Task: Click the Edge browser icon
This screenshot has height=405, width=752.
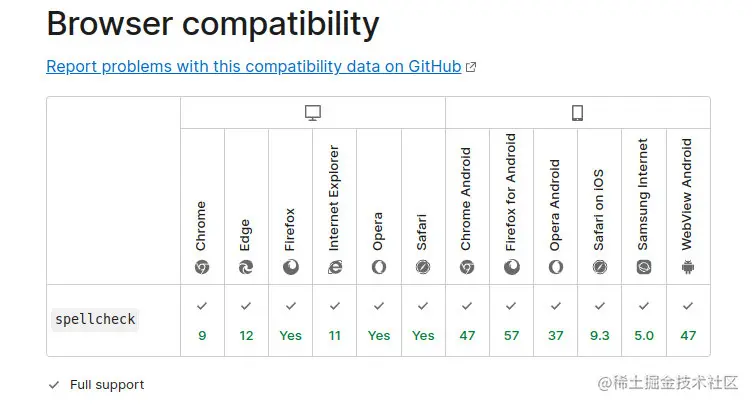Action: point(246,267)
